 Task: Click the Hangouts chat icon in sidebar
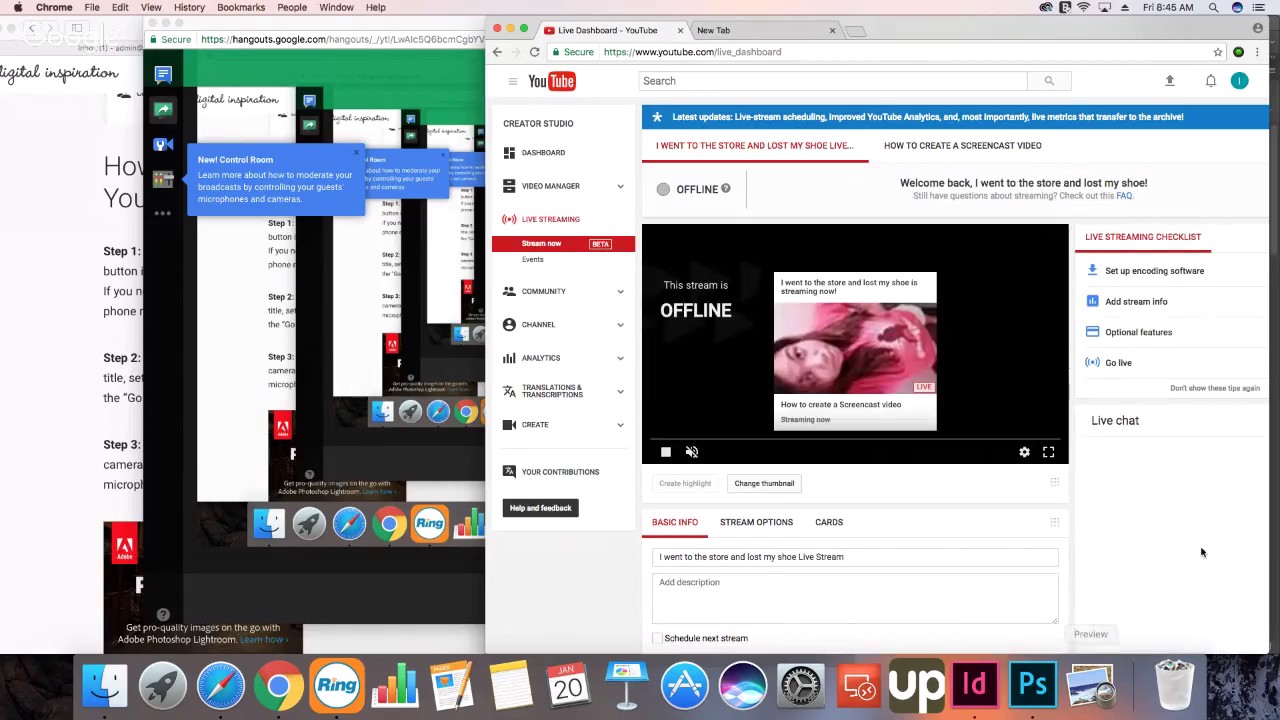(163, 74)
